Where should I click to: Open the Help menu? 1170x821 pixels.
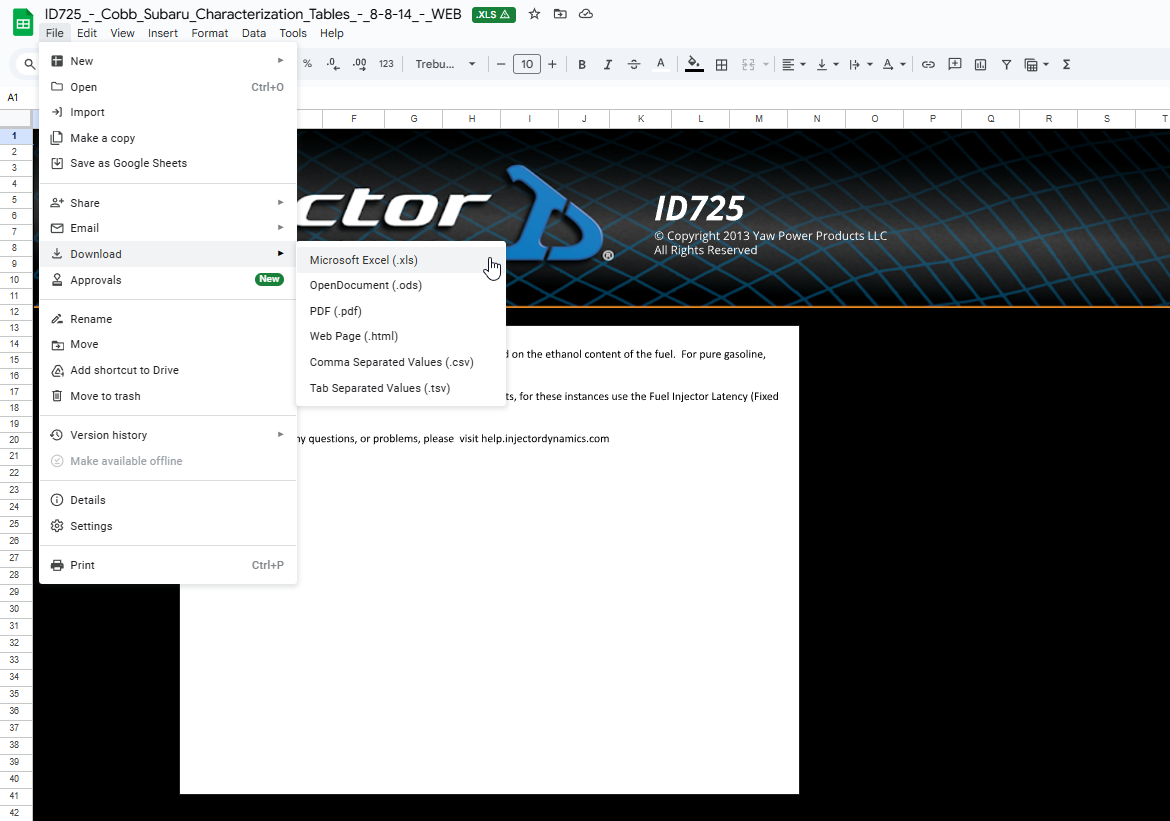(331, 33)
